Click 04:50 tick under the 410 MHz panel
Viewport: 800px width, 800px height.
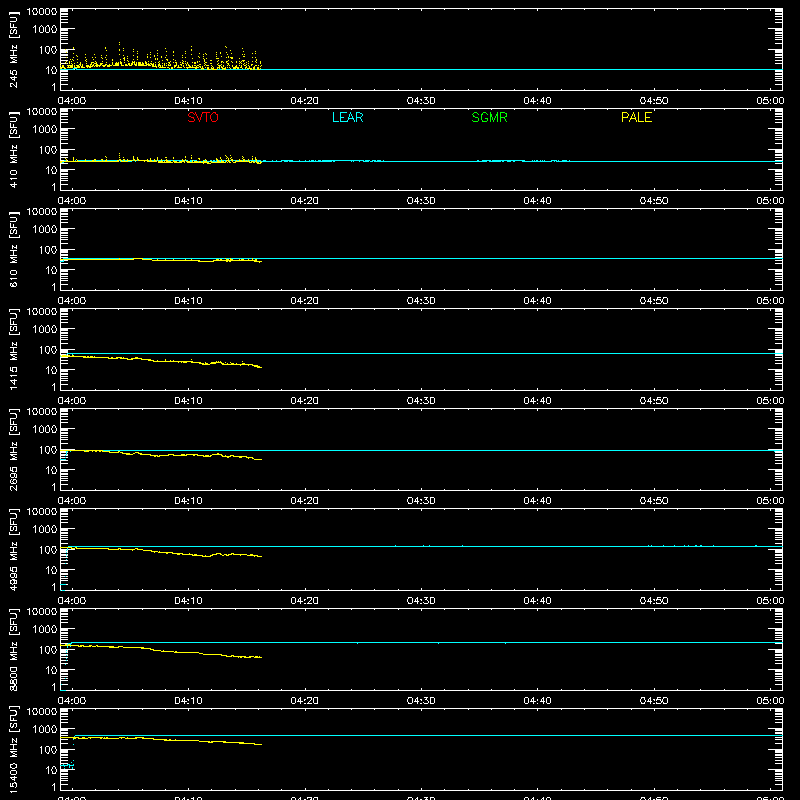654,201
